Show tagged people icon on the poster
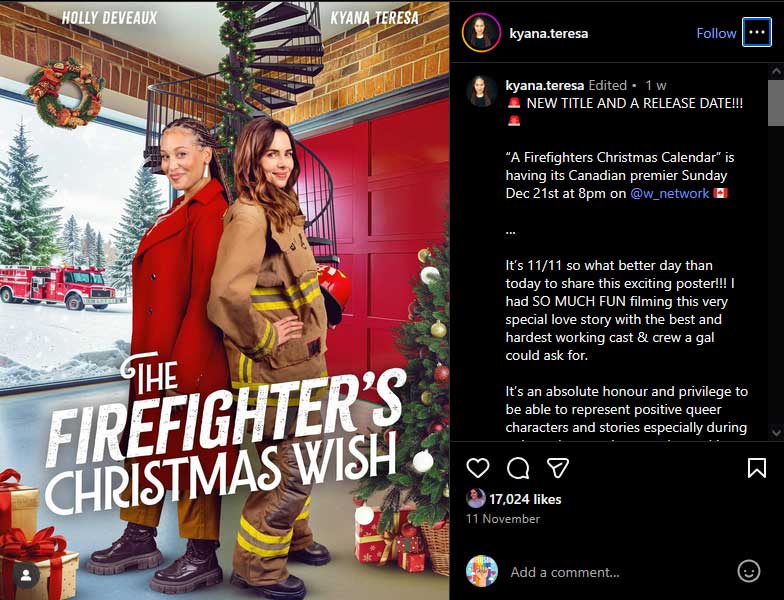This screenshot has width=784, height=600. point(26,575)
